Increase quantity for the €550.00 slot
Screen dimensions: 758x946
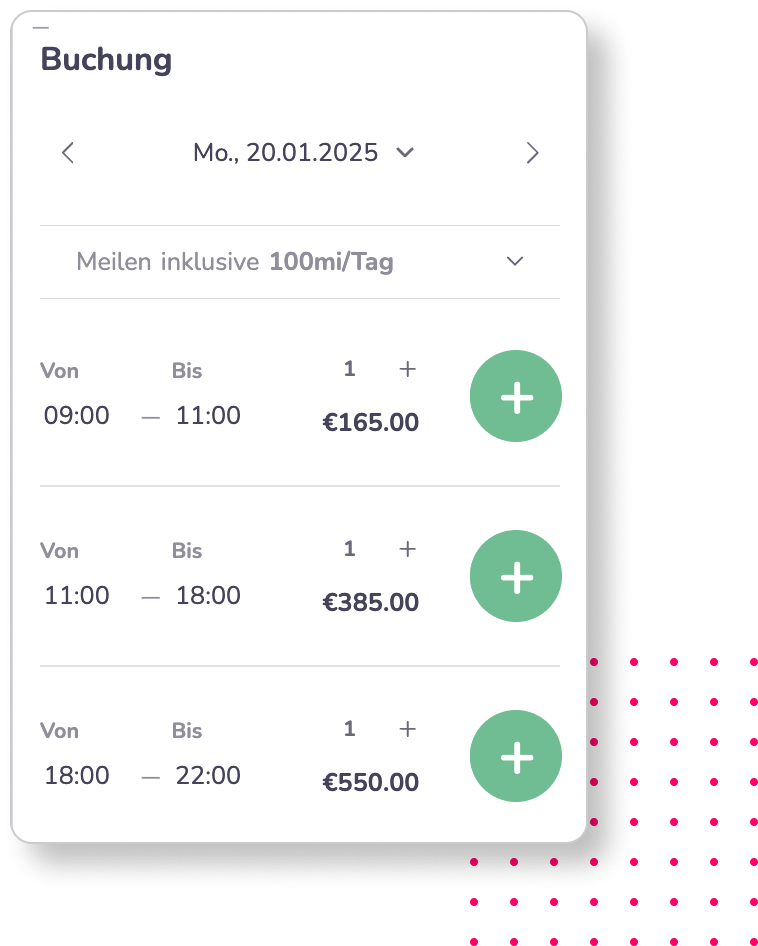click(407, 729)
